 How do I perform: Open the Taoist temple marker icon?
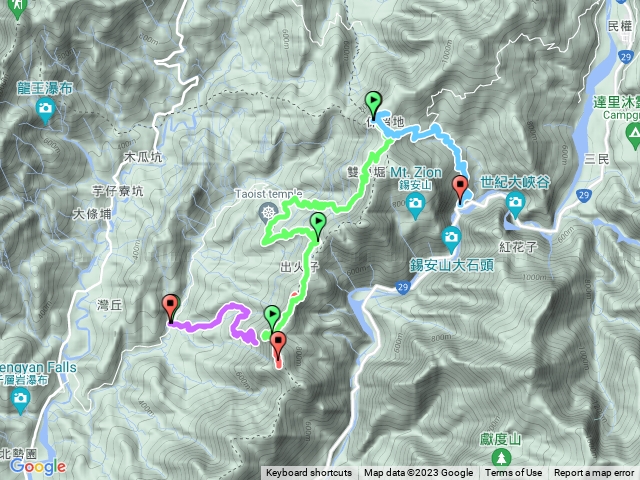[269, 213]
